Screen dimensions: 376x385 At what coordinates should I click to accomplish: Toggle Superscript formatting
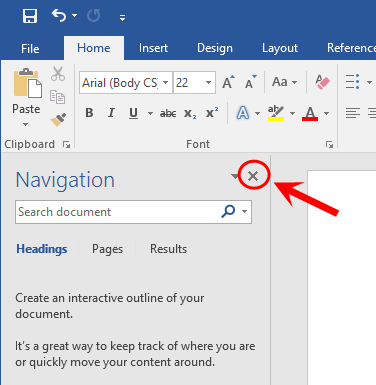(212, 113)
